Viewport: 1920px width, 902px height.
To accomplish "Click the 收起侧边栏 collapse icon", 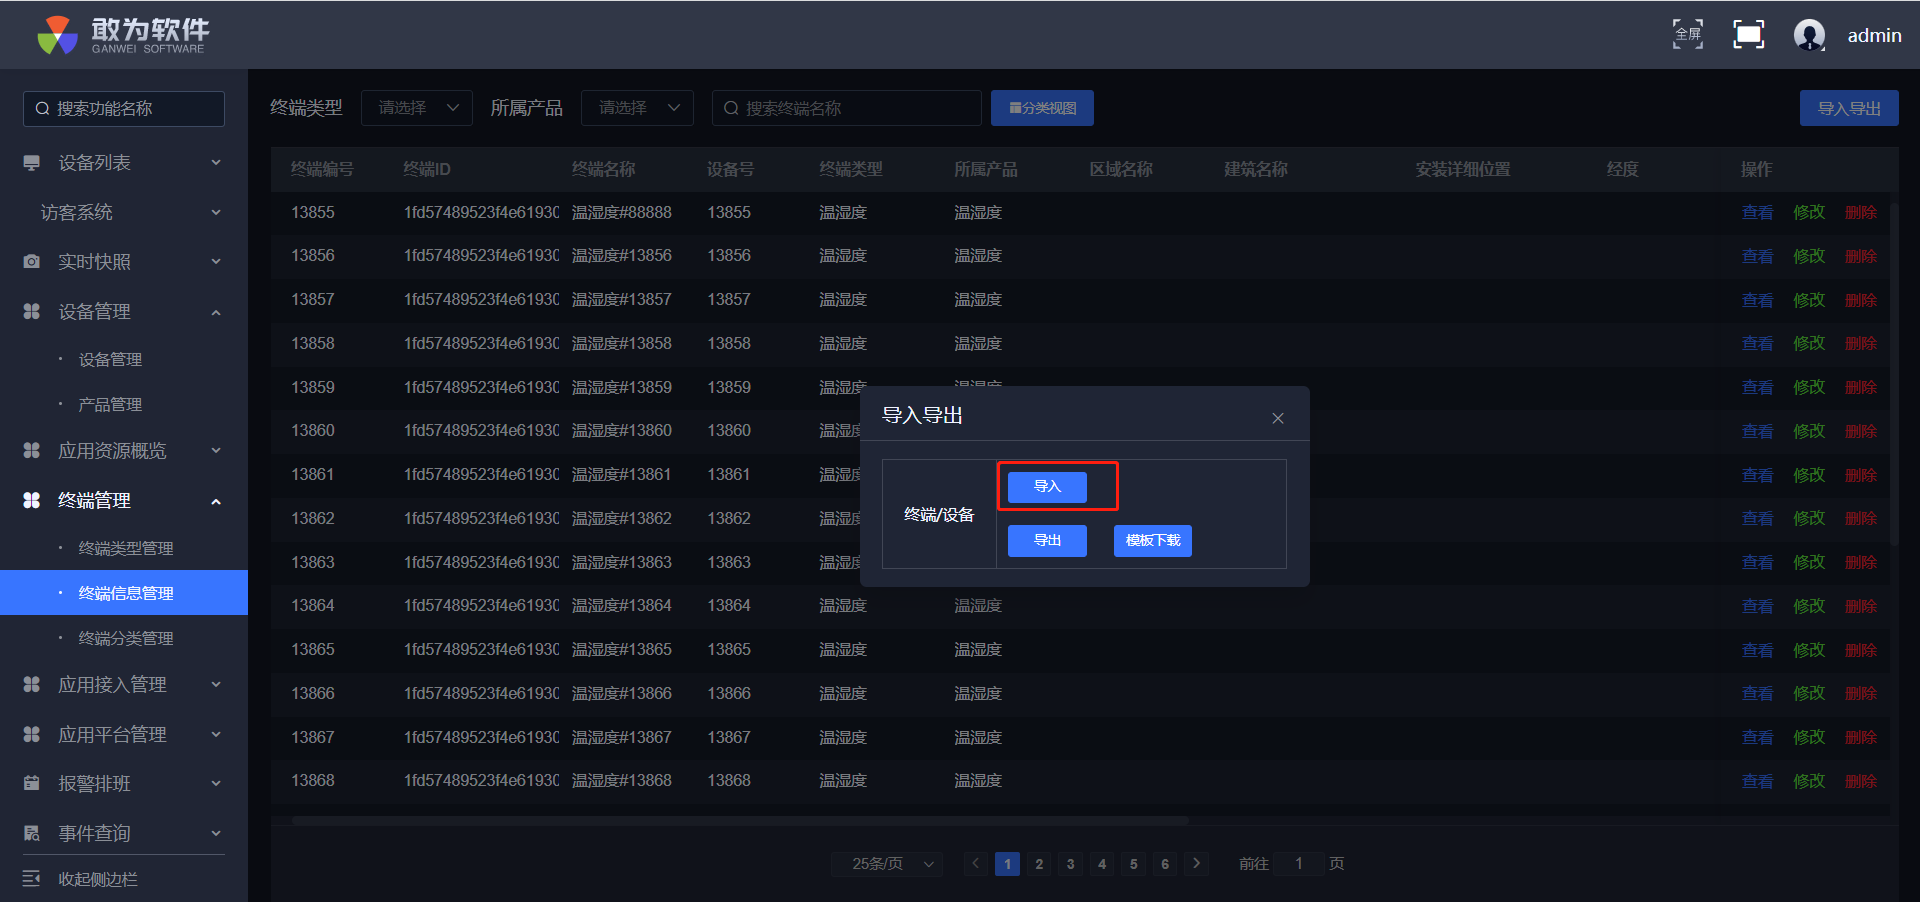I will pyautogui.click(x=32, y=879).
